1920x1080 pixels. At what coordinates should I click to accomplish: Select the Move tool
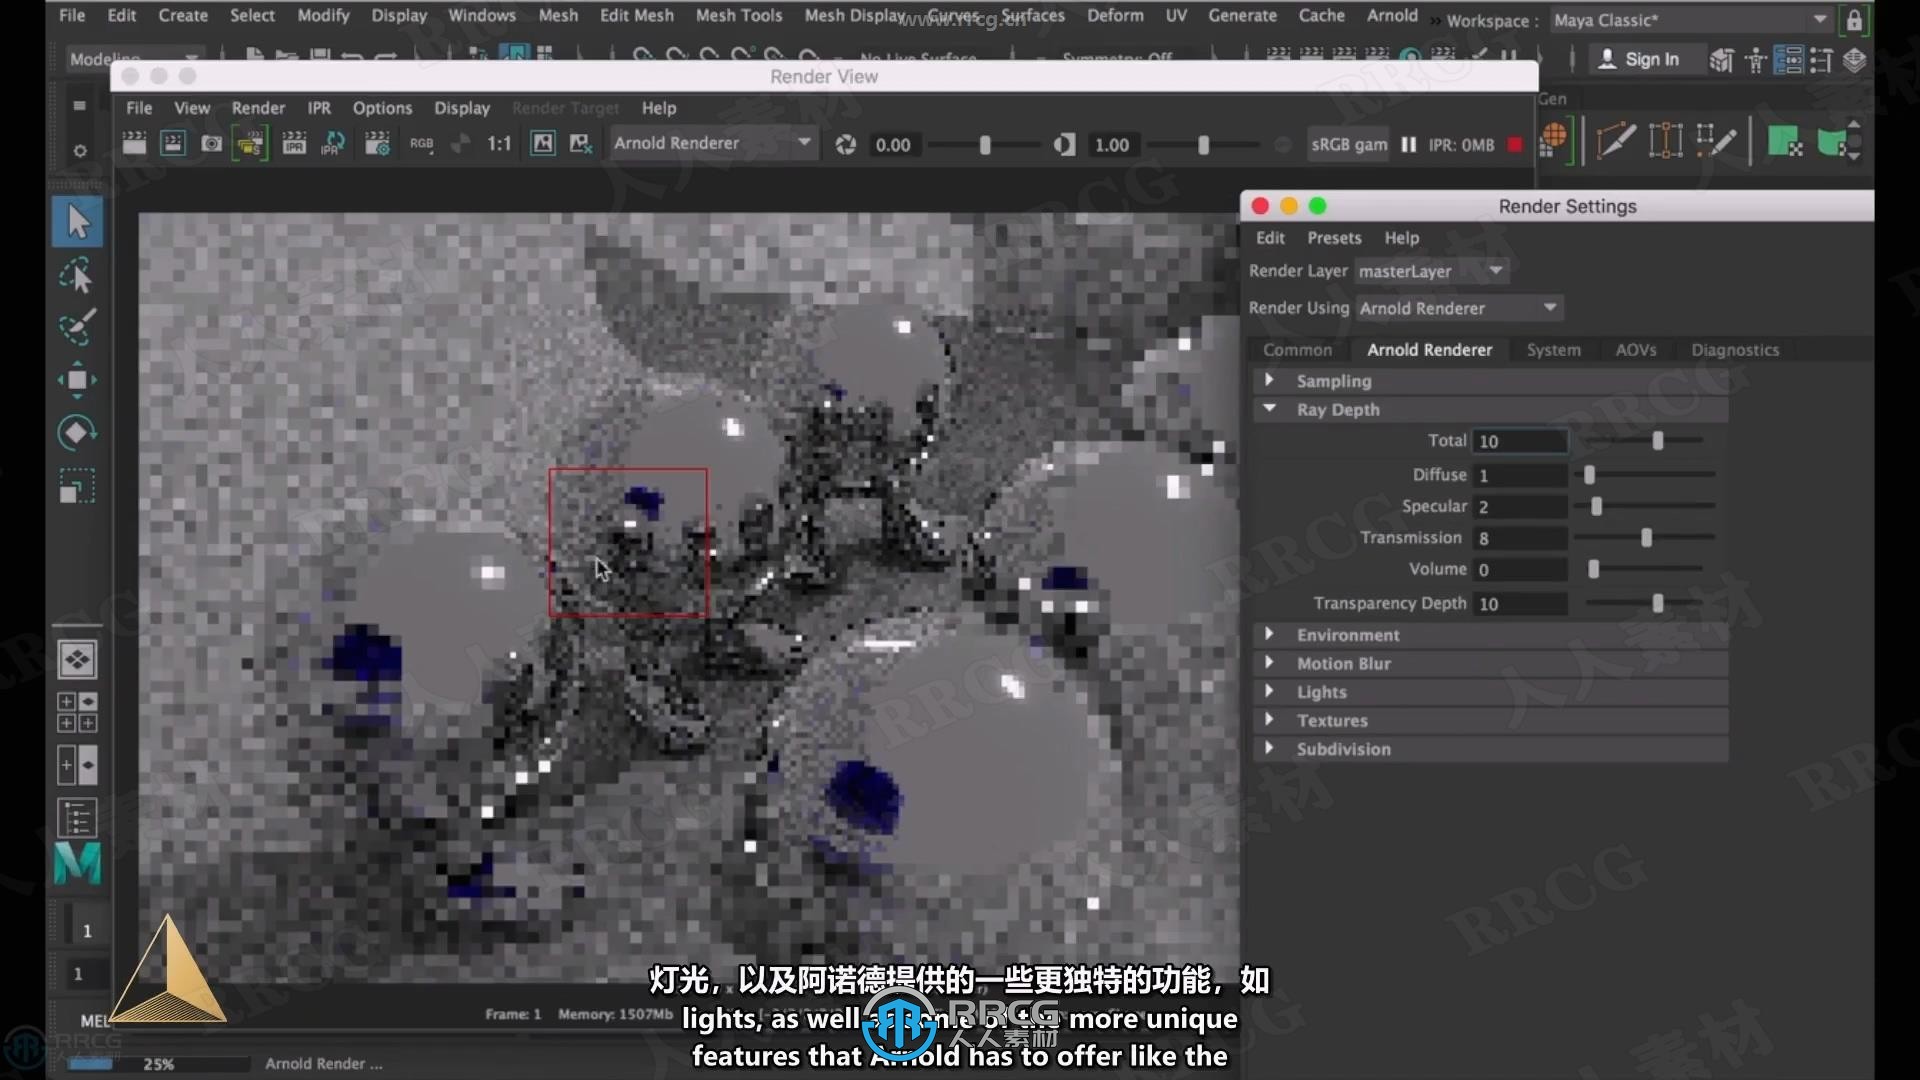(x=78, y=380)
